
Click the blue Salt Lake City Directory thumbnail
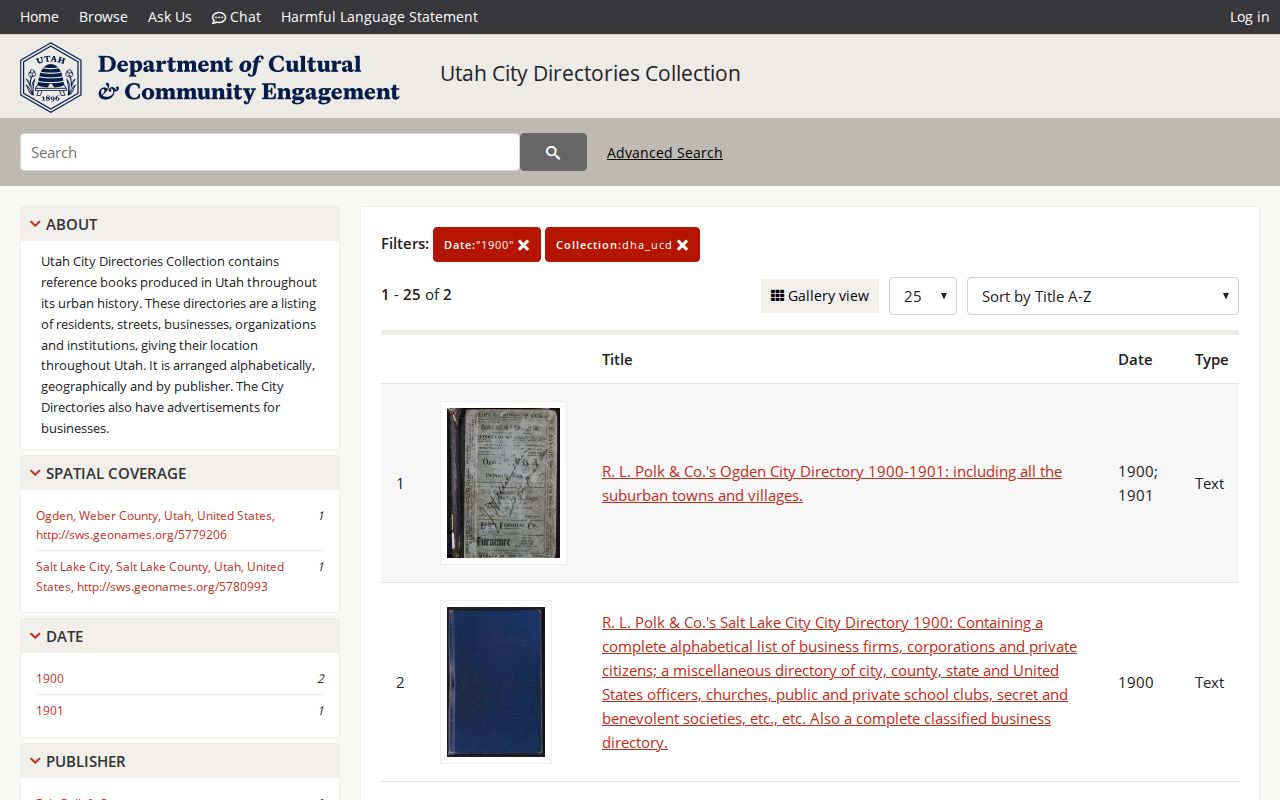(496, 682)
